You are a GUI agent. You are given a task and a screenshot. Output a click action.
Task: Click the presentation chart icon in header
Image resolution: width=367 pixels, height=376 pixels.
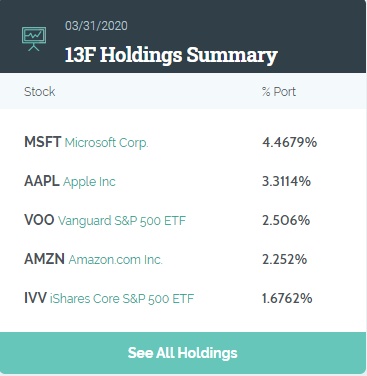click(x=34, y=39)
